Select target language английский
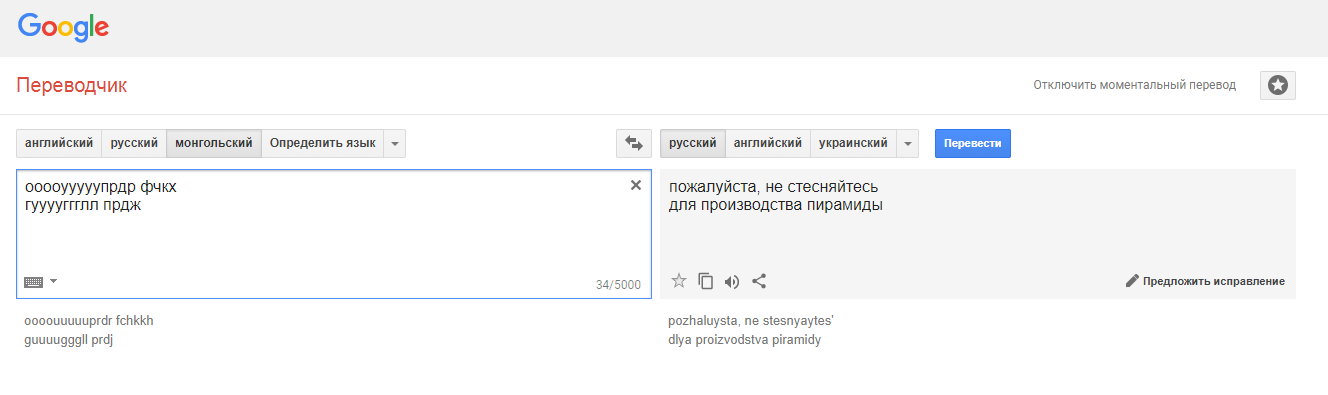The height and width of the screenshot is (395, 1328). tap(768, 143)
